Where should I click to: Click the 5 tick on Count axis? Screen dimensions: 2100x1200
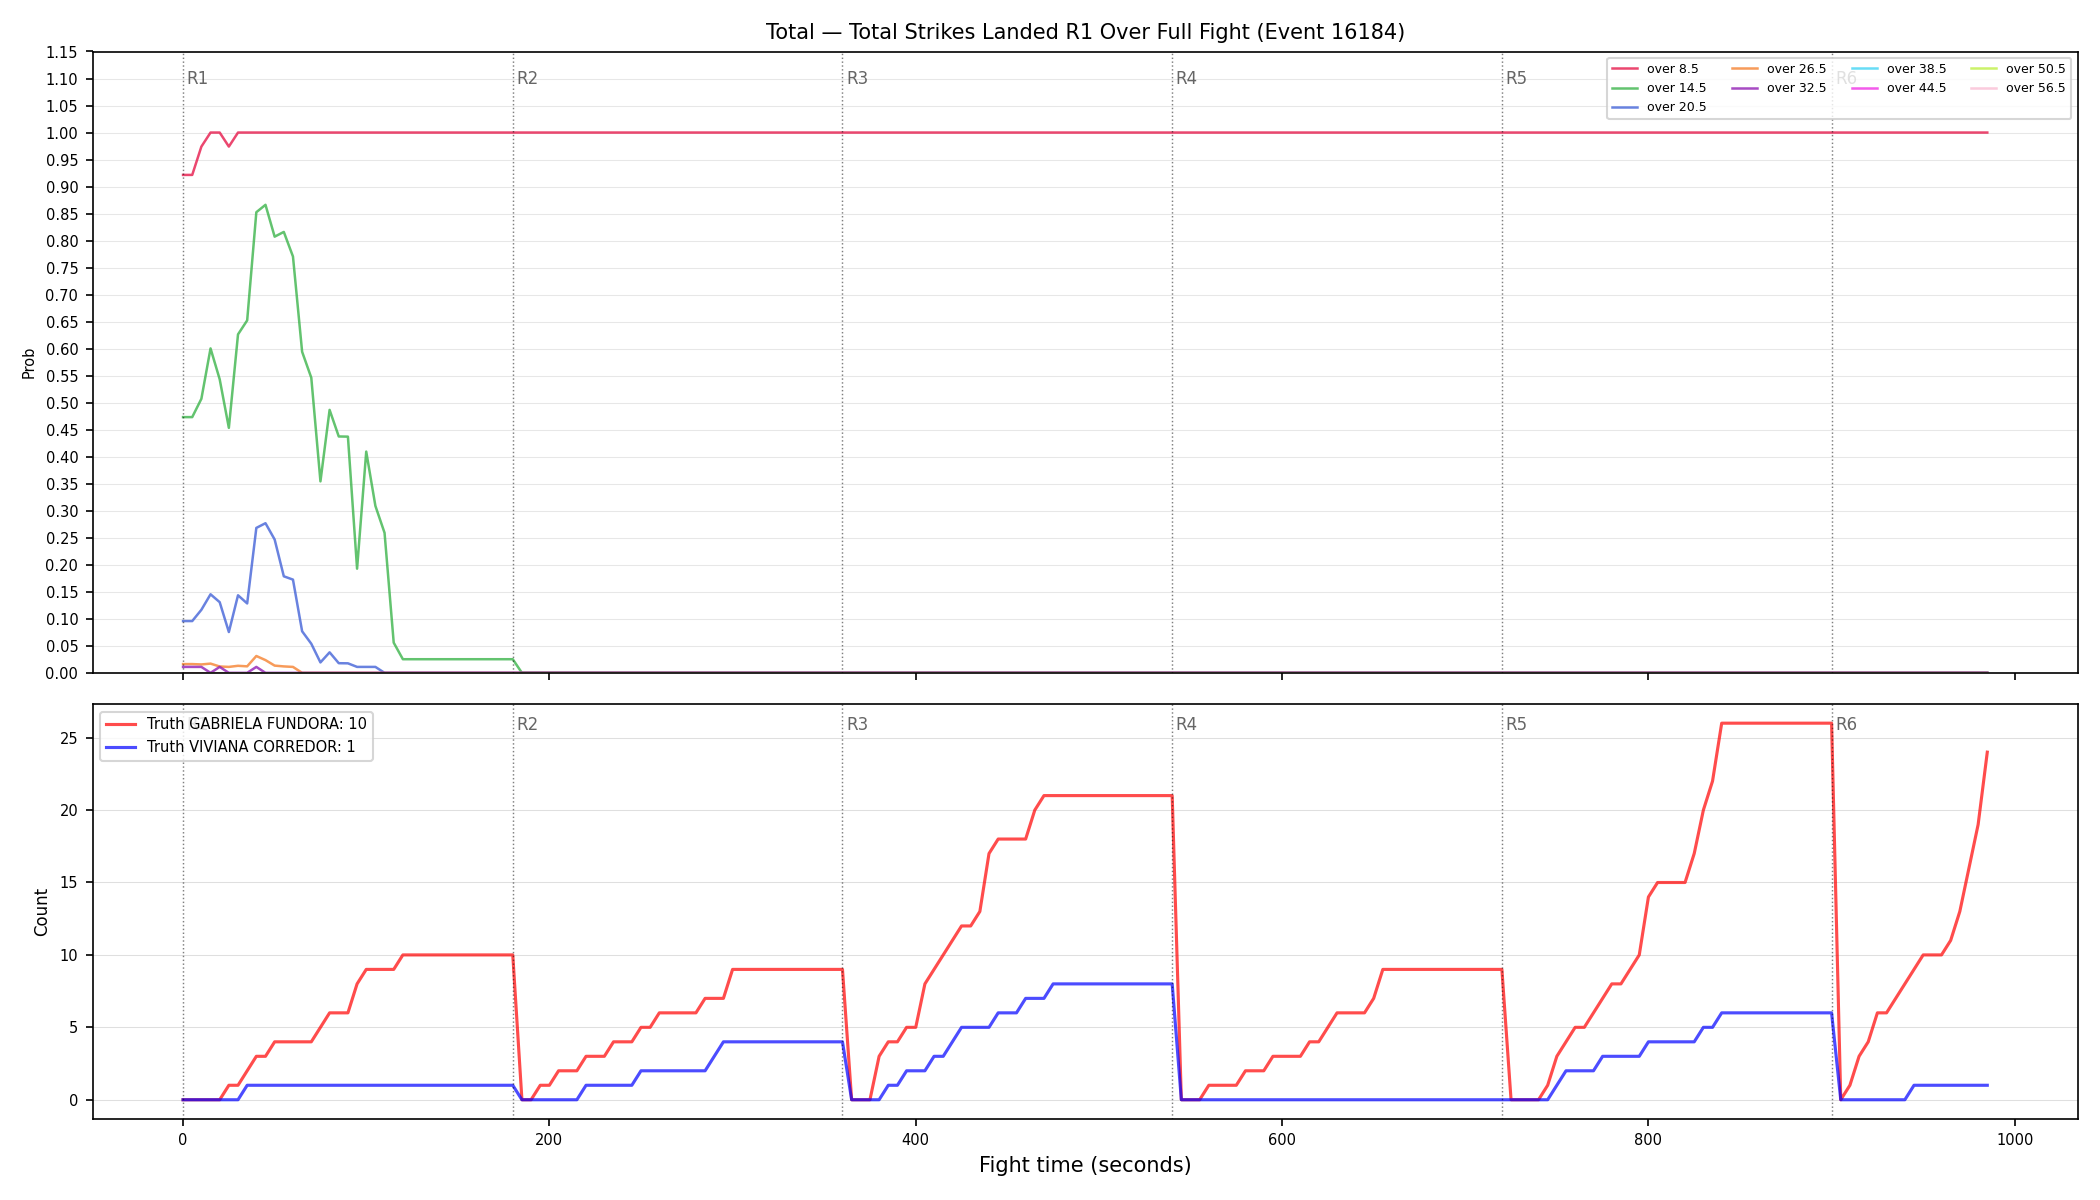tap(74, 1027)
